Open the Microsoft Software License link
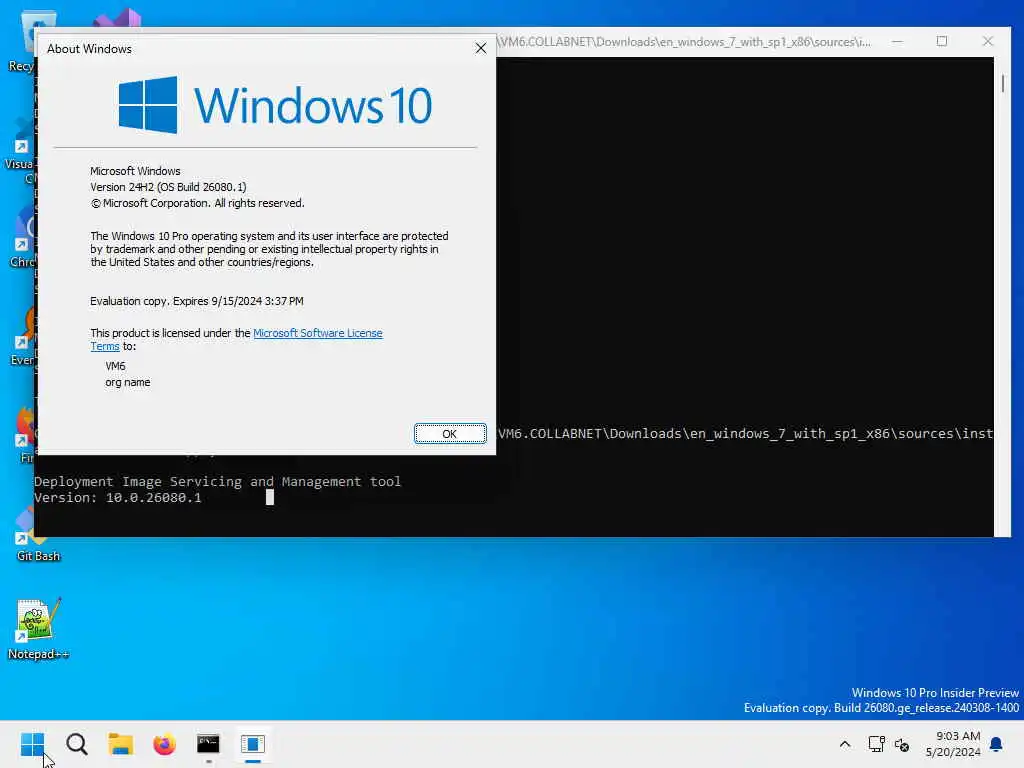1024x768 pixels. click(317, 333)
